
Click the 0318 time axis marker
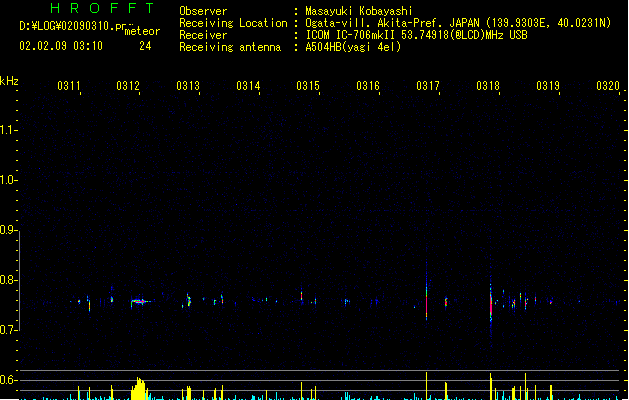tap(488, 86)
